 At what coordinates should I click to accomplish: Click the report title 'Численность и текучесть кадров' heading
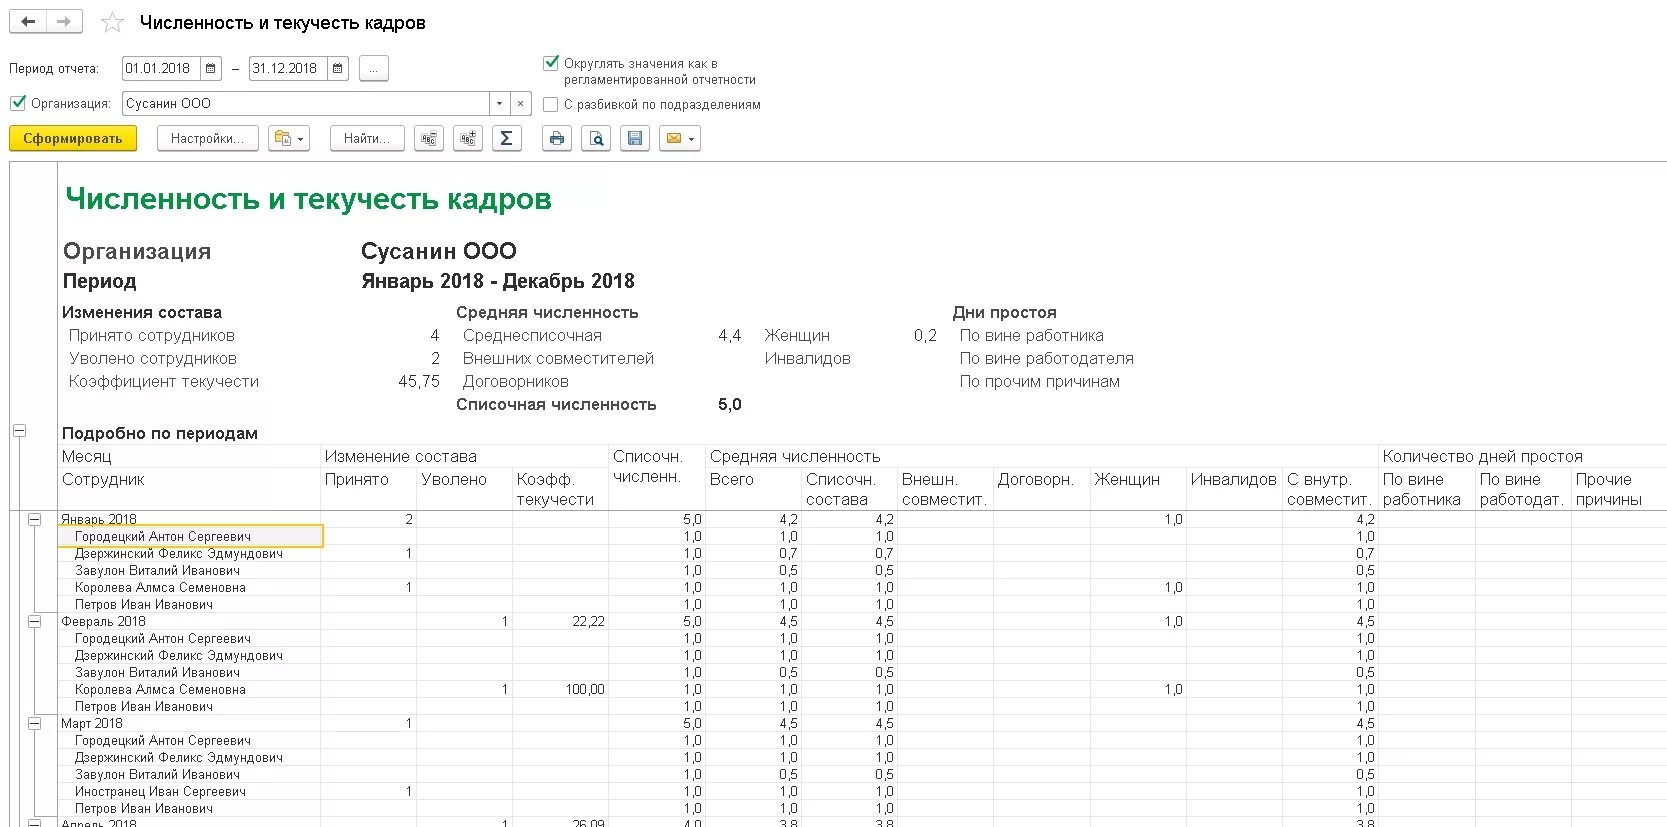[x=308, y=199]
